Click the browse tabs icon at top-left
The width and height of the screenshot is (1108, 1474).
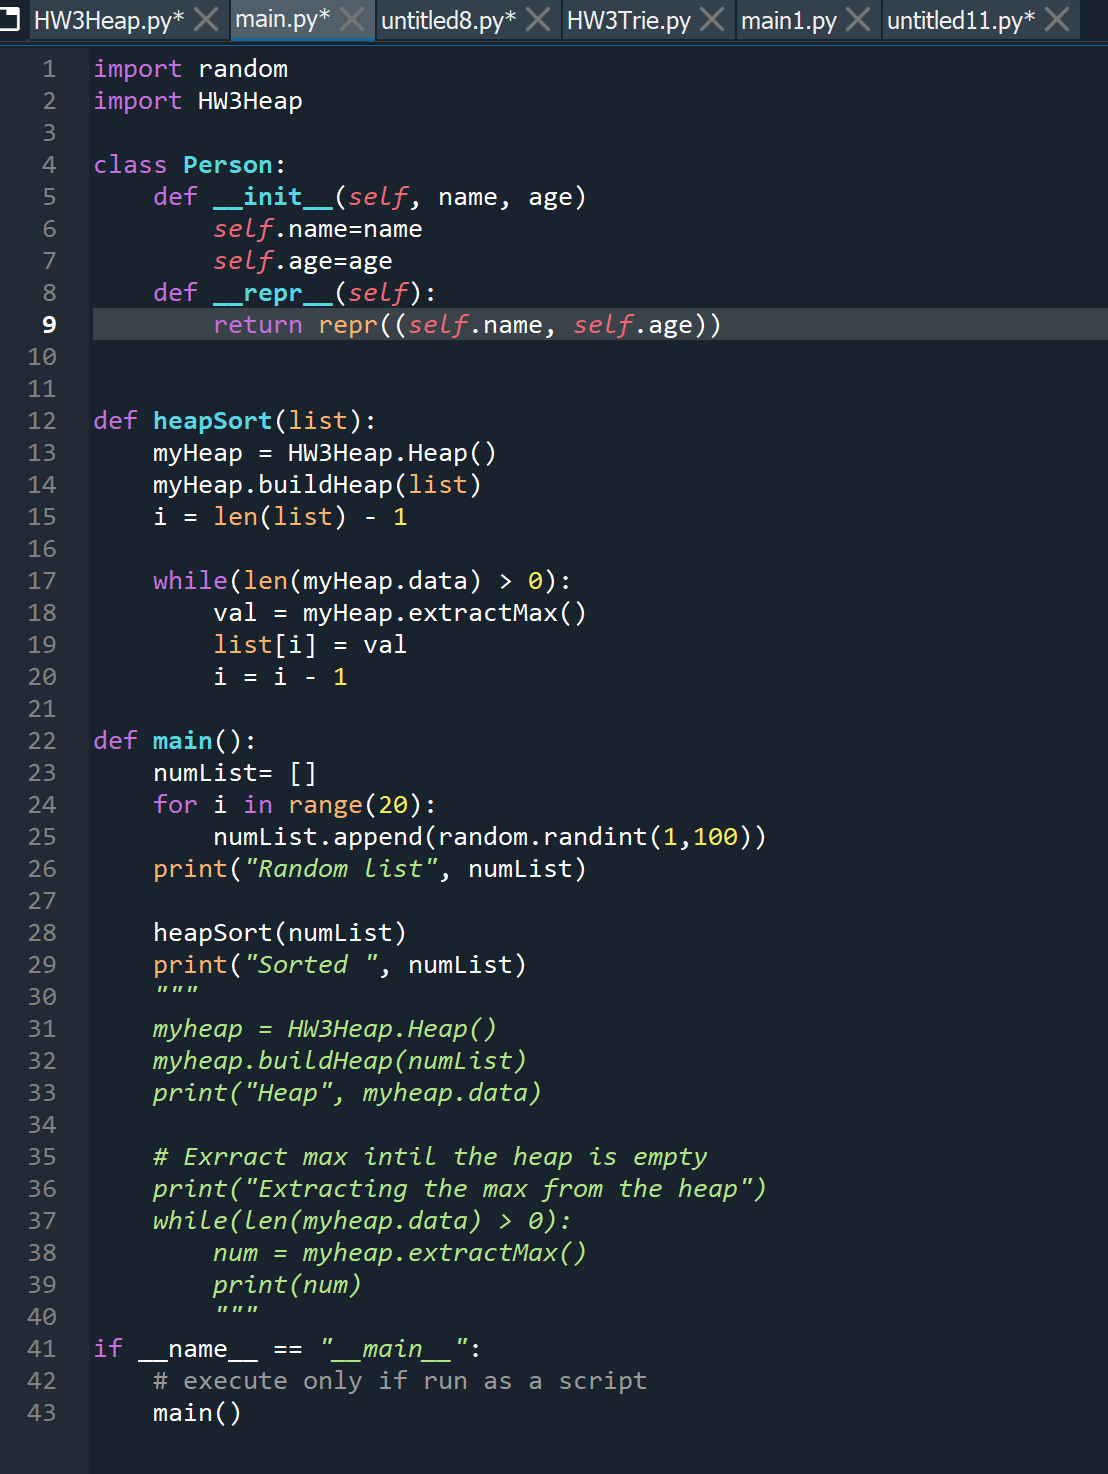tap(11, 19)
